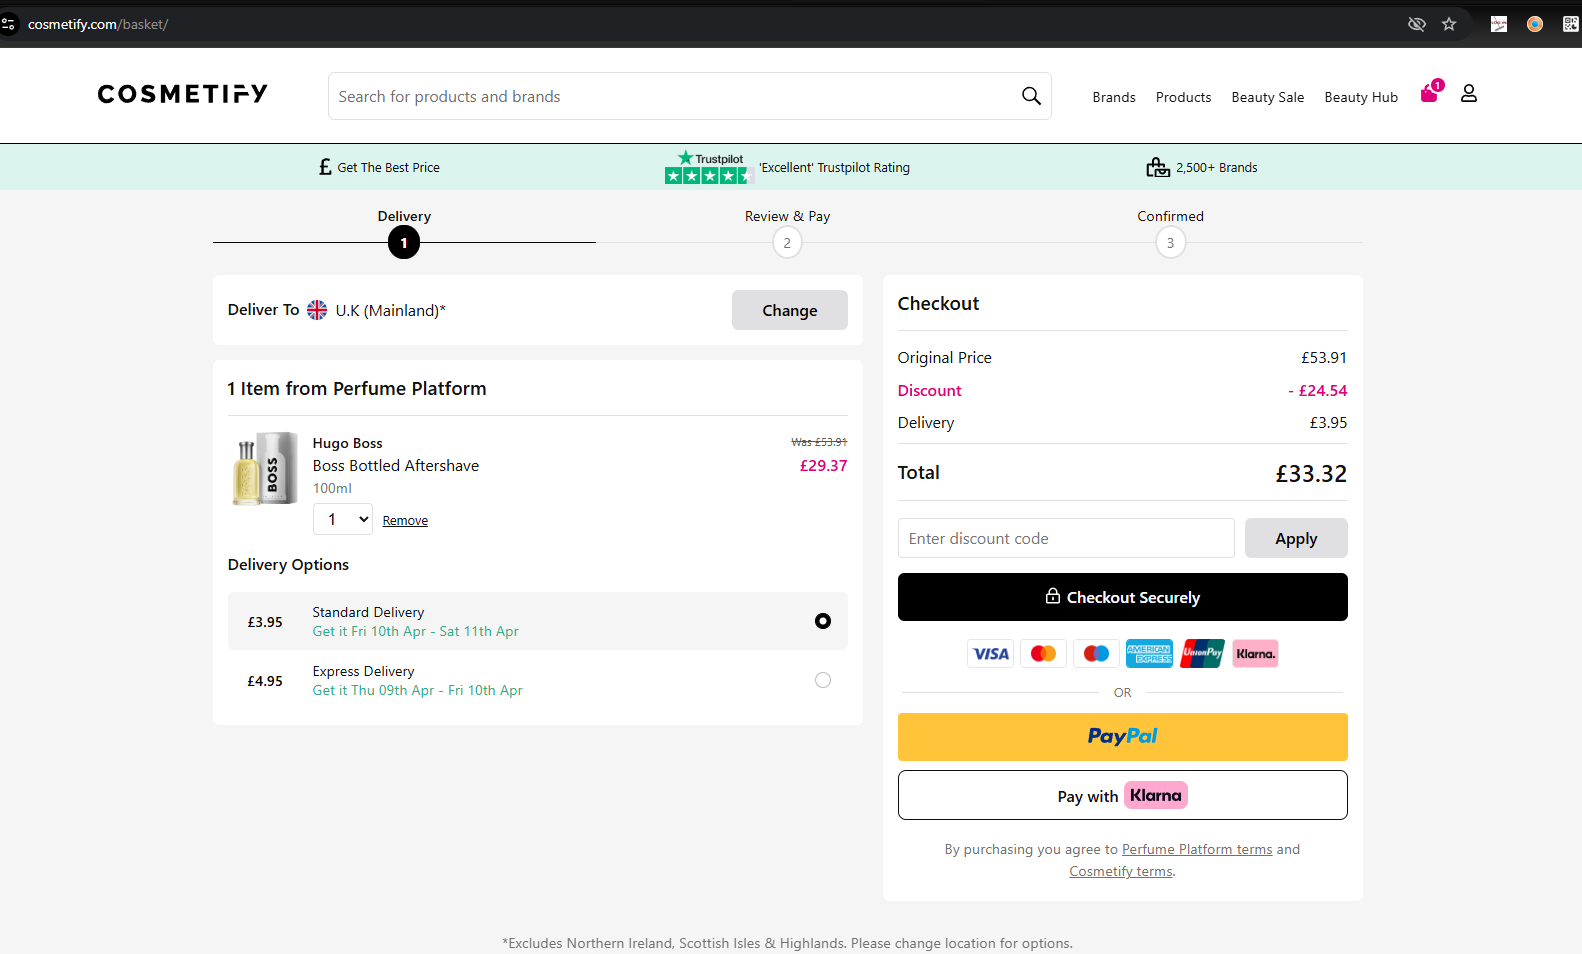Click the Get The Best Price text
Viewport: 1582px width, 954px height.
(x=388, y=167)
